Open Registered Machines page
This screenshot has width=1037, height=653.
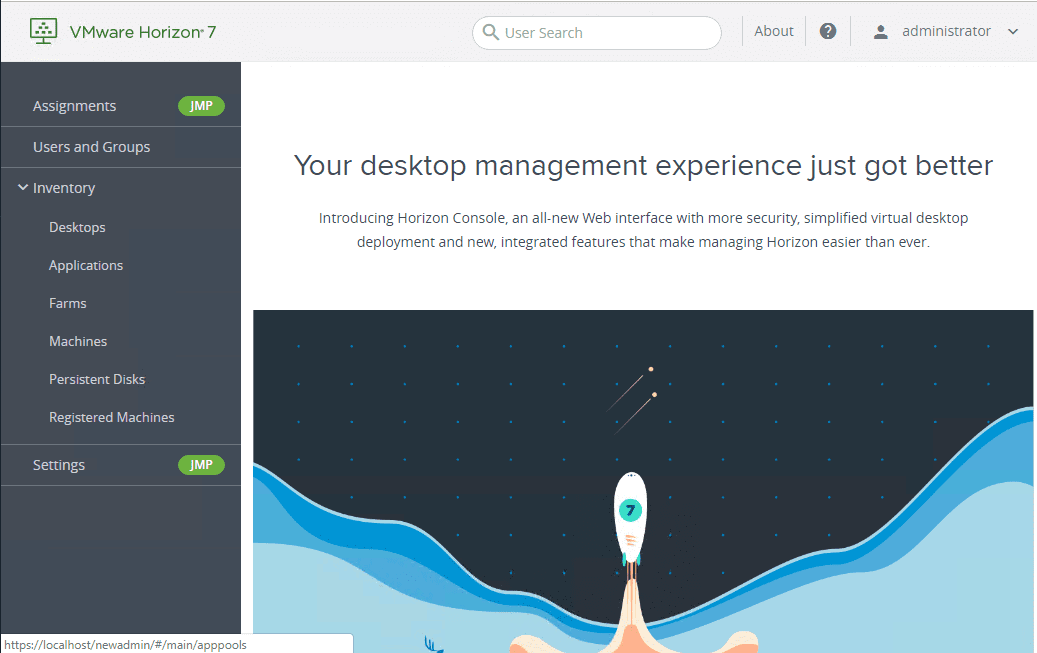tap(111, 416)
